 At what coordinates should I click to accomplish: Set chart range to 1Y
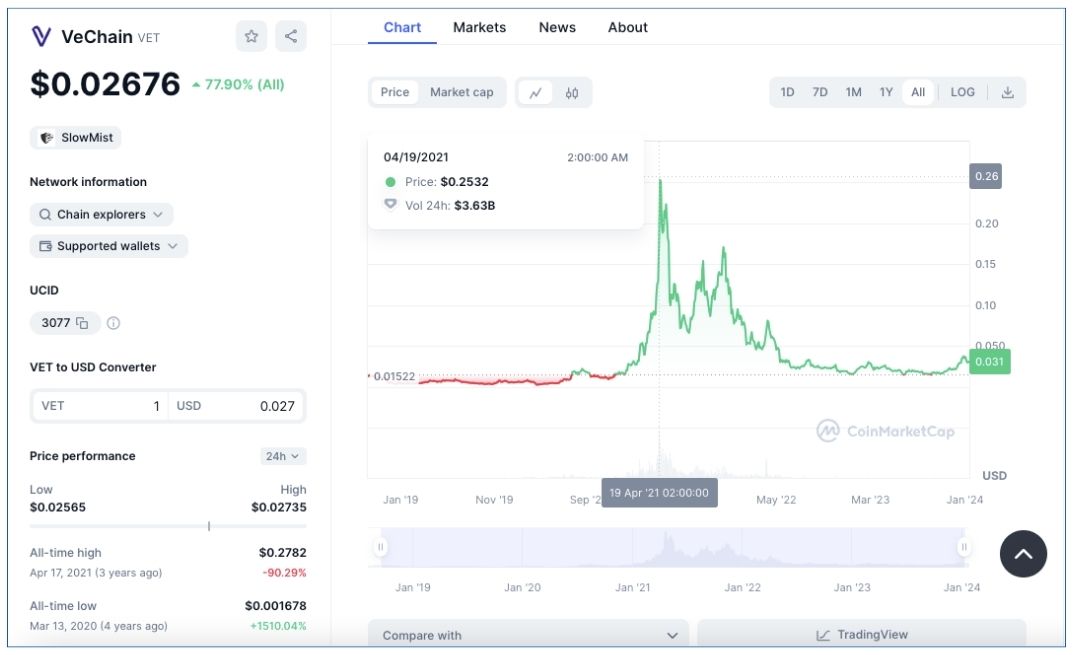pos(886,92)
